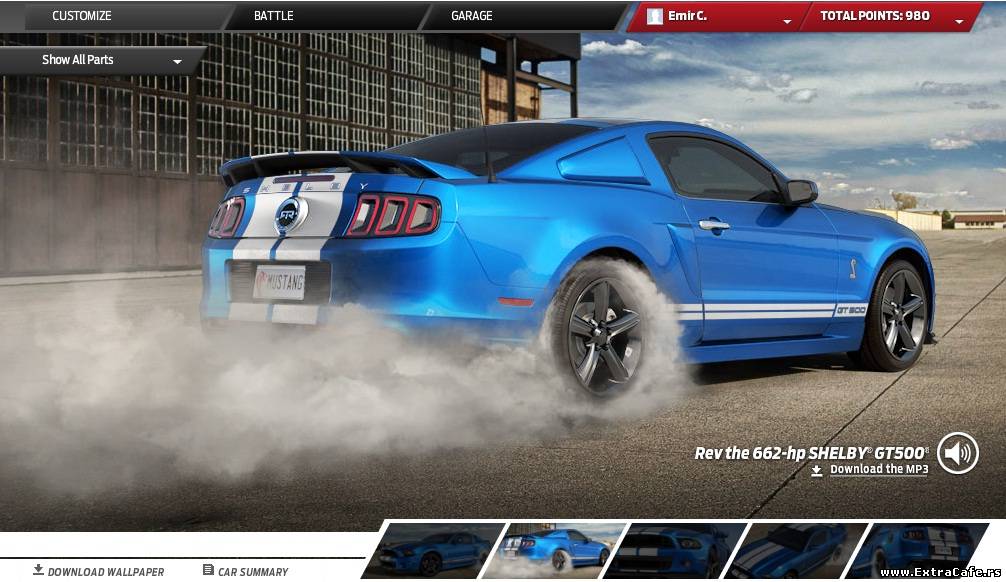1006x582 pixels.
Task: Select the top-down stripes view thumbnail
Action: pyautogui.click(x=797, y=550)
